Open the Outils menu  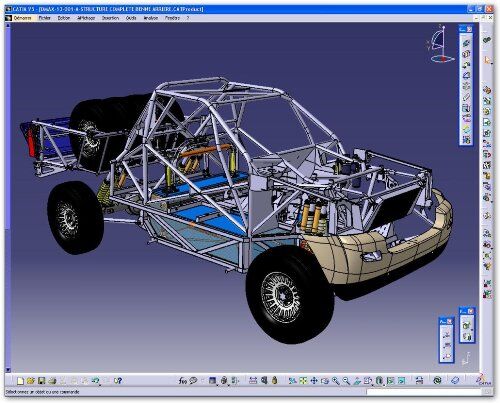(131, 18)
